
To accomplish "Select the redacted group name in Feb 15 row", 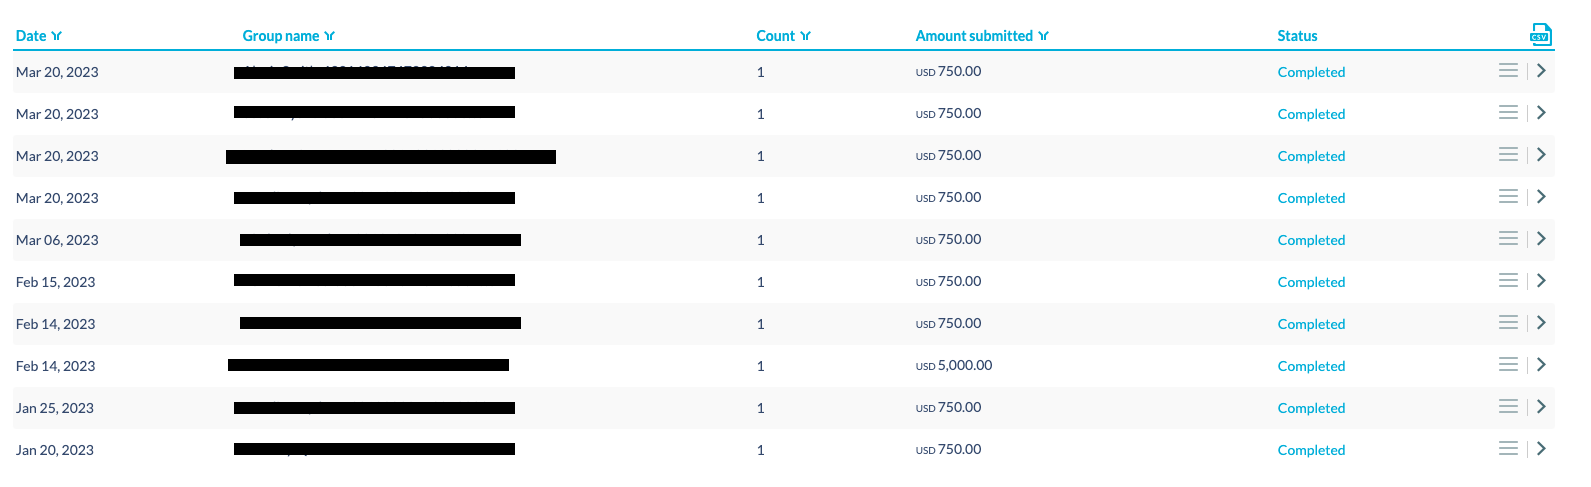I will tap(374, 281).
